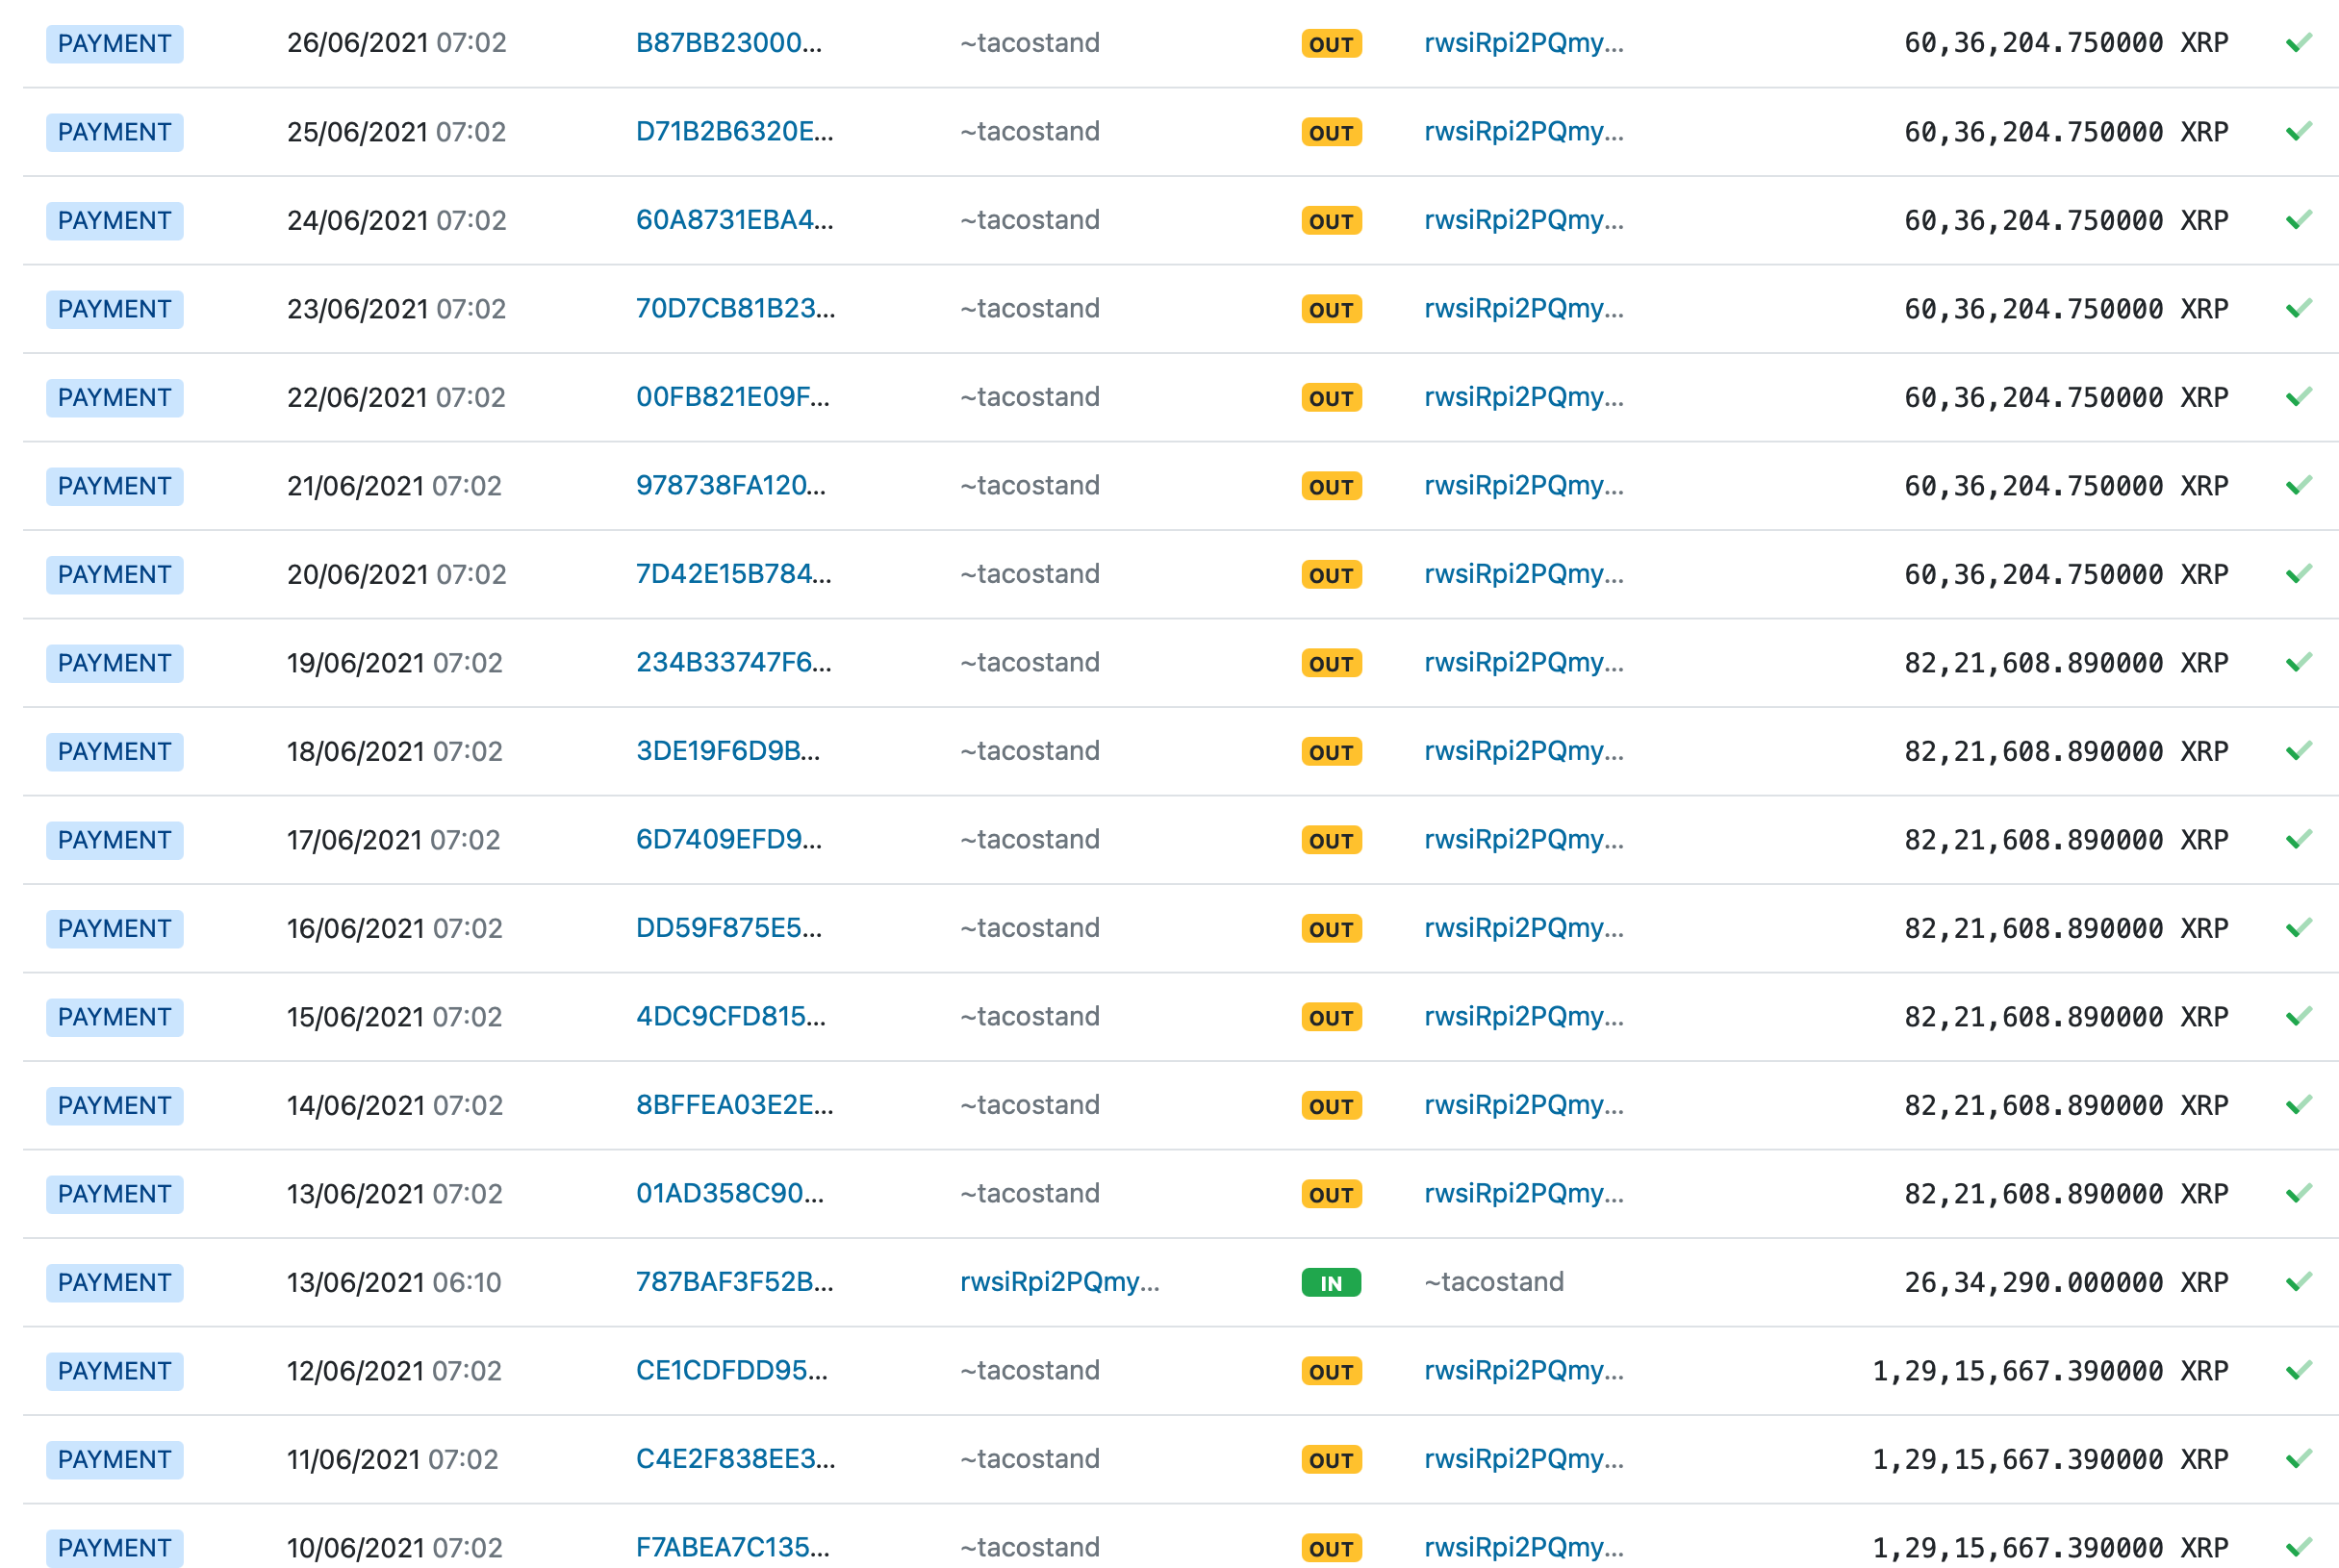
Task: Open transaction hash F7ABEA7C135...
Action: point(733,1548)
